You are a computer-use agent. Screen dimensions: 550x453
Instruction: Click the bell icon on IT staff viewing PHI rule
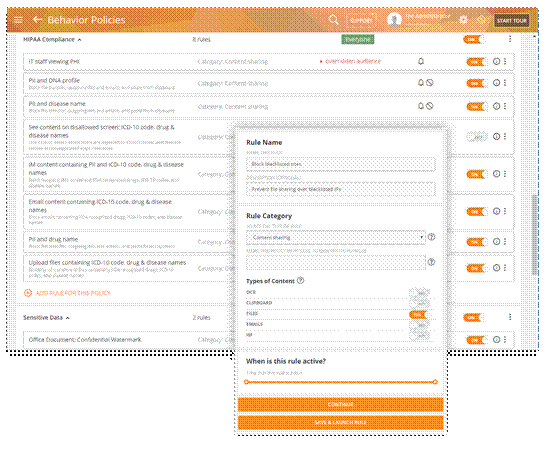(x=421, y=61)
